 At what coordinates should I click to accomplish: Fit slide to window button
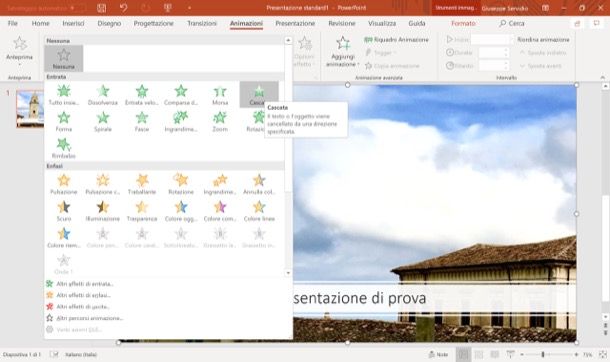pos(603,354)
